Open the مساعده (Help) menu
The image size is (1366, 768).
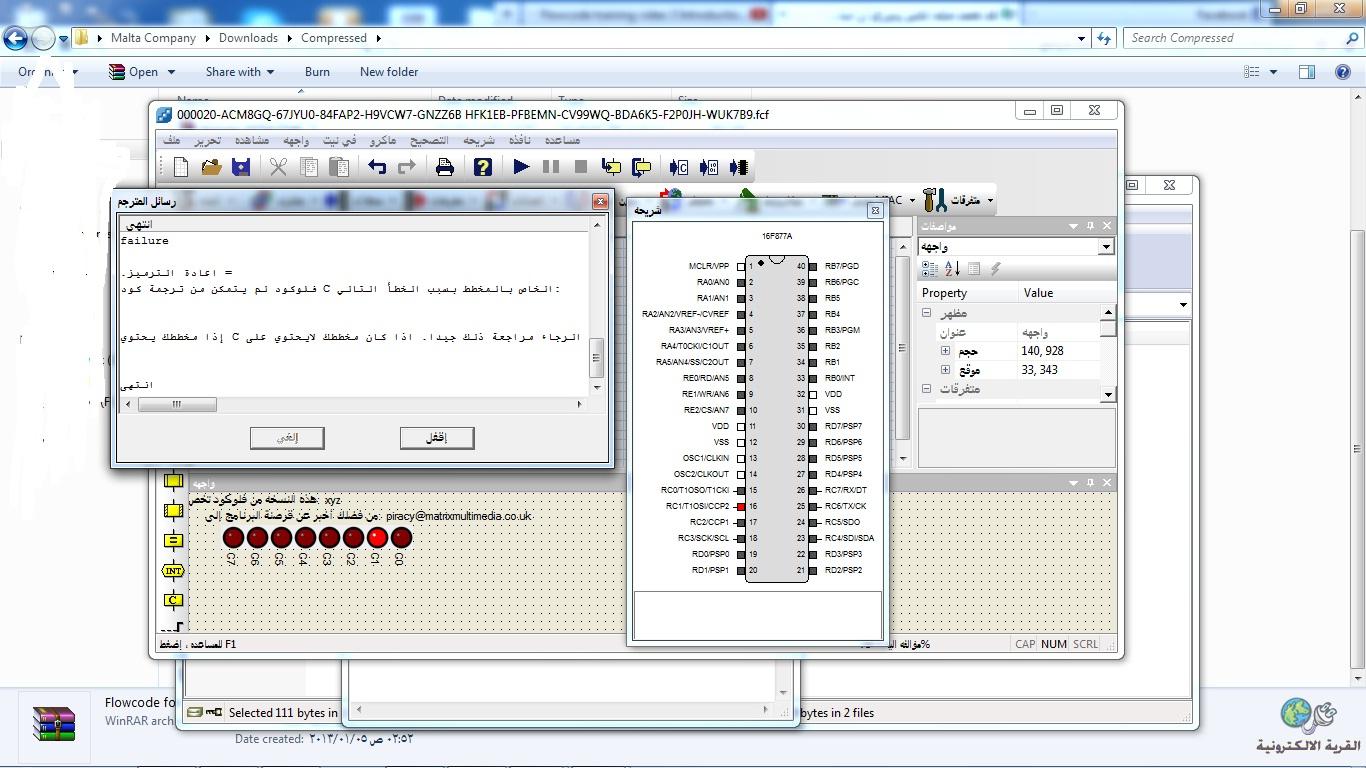pyautogui.click(x=561, y=141)
